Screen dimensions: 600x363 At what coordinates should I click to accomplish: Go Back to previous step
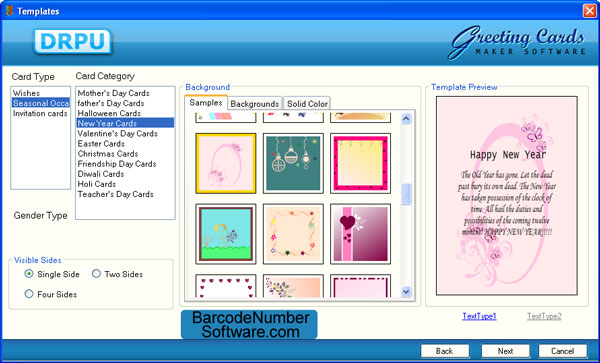pos(445,351)
